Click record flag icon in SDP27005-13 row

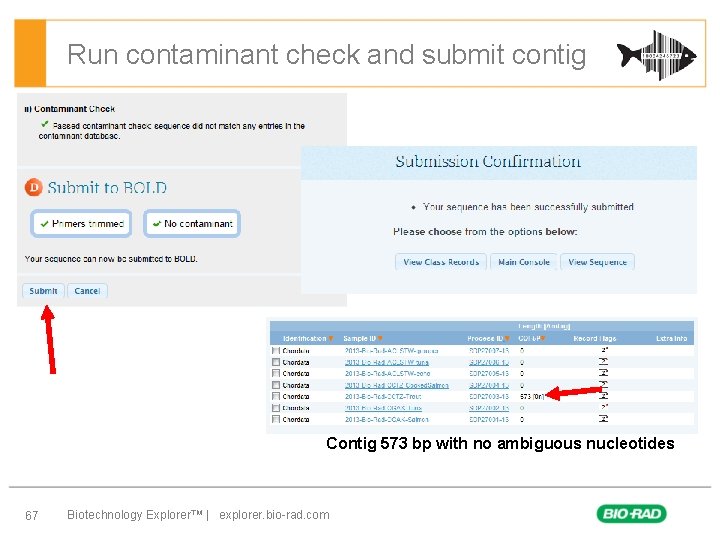point(604,373)
